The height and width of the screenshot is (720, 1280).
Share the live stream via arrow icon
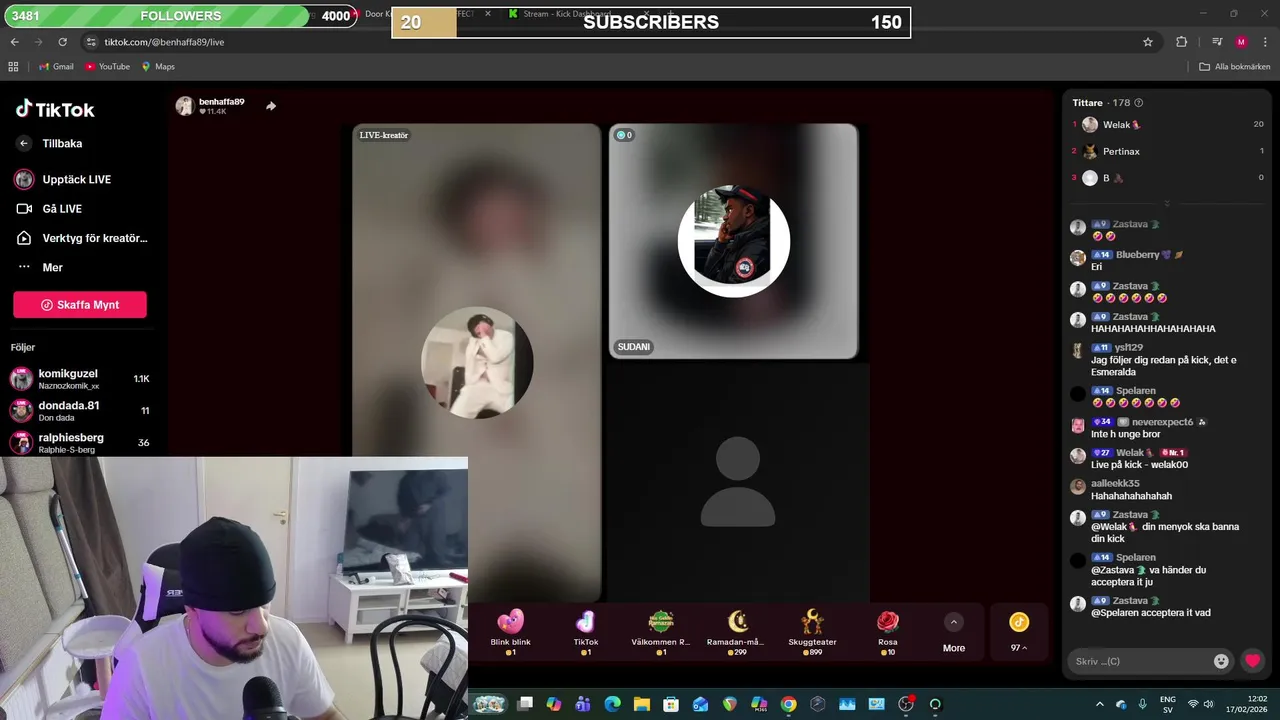click(271, 106)
